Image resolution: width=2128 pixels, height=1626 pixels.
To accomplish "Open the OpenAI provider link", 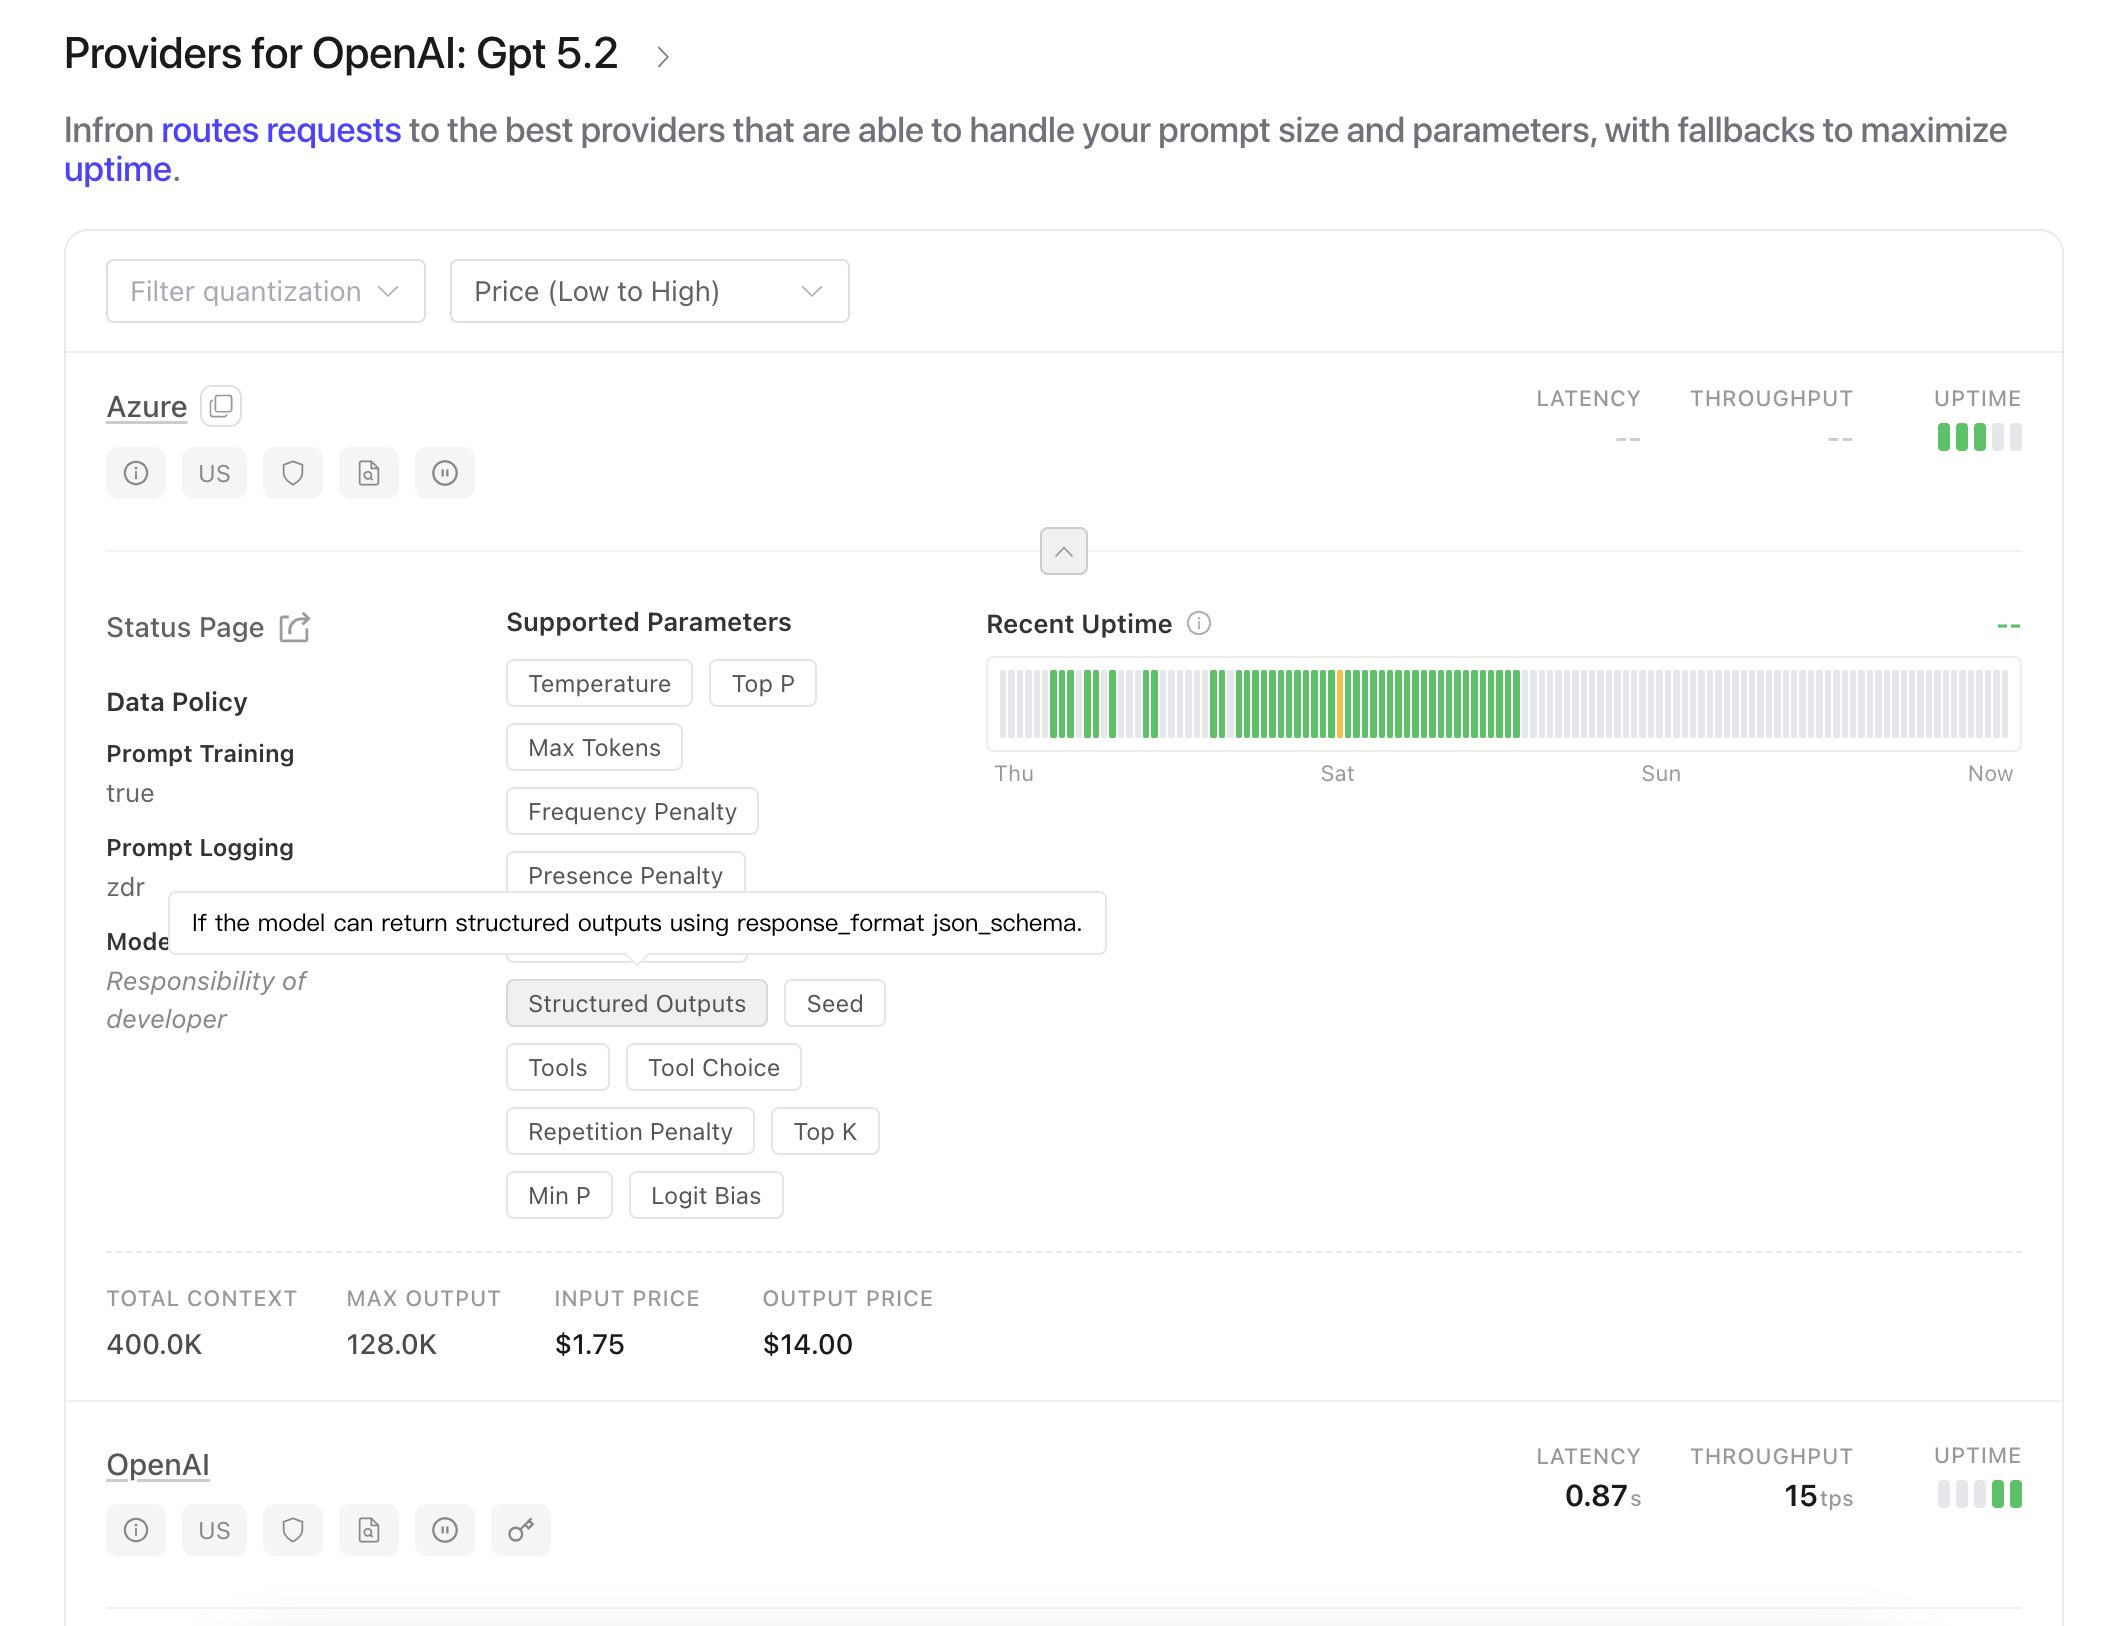I will pos(158,1464).
